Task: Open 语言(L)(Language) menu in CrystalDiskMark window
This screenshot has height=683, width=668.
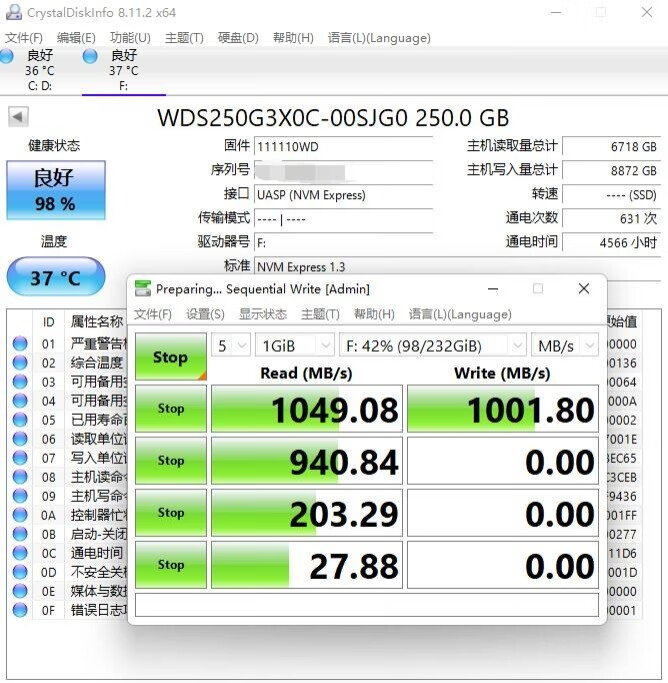Action: 460,314
